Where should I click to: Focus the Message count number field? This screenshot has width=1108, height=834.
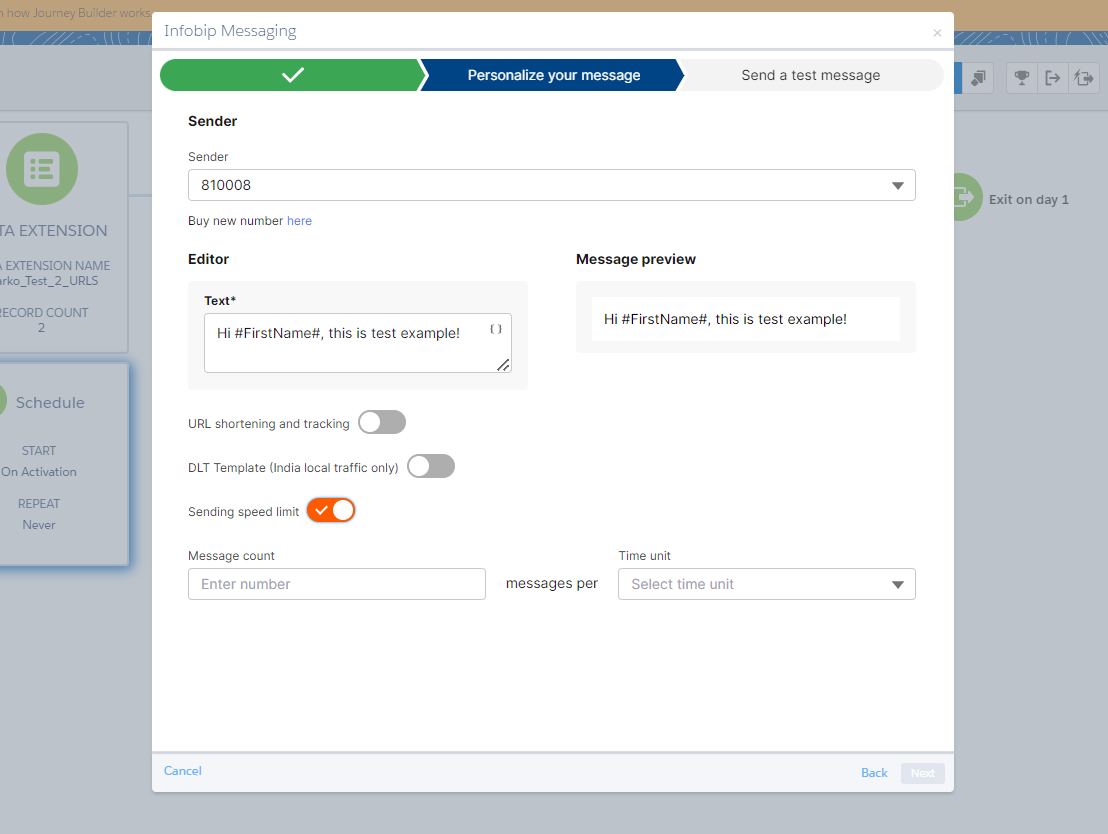[336, 584]
